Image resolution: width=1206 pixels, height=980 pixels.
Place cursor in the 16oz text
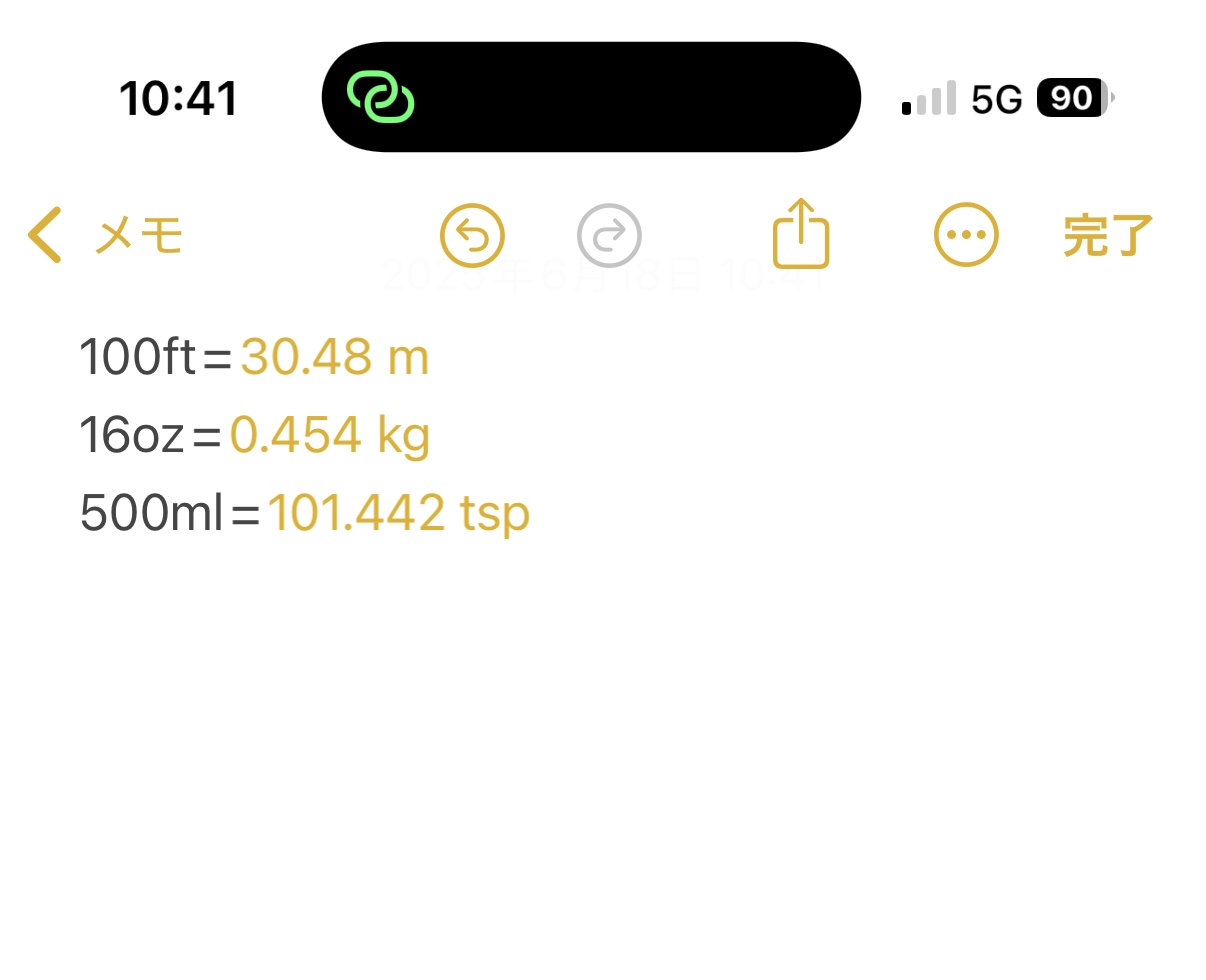[132, 435]
